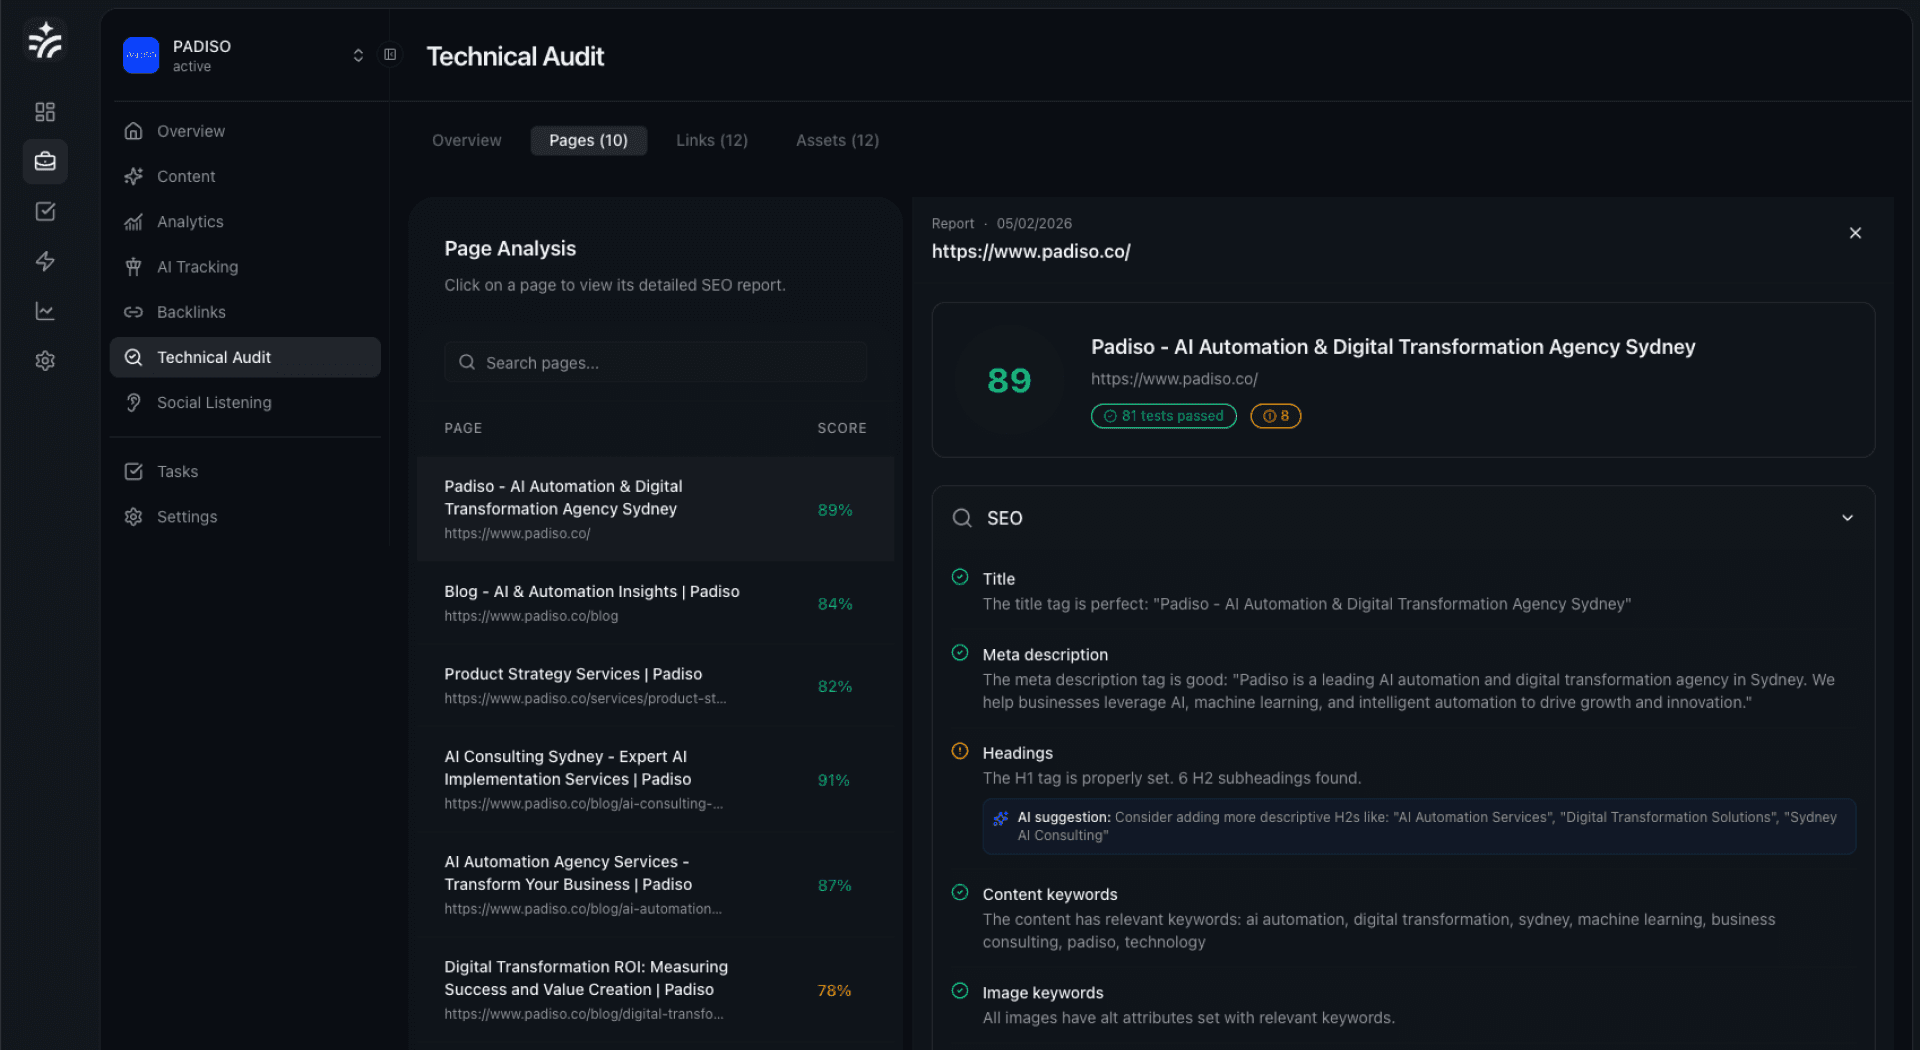Click the Content keywords check icon
Image resolution: width=1920 pixels, height=1050 pixels.
960,893
